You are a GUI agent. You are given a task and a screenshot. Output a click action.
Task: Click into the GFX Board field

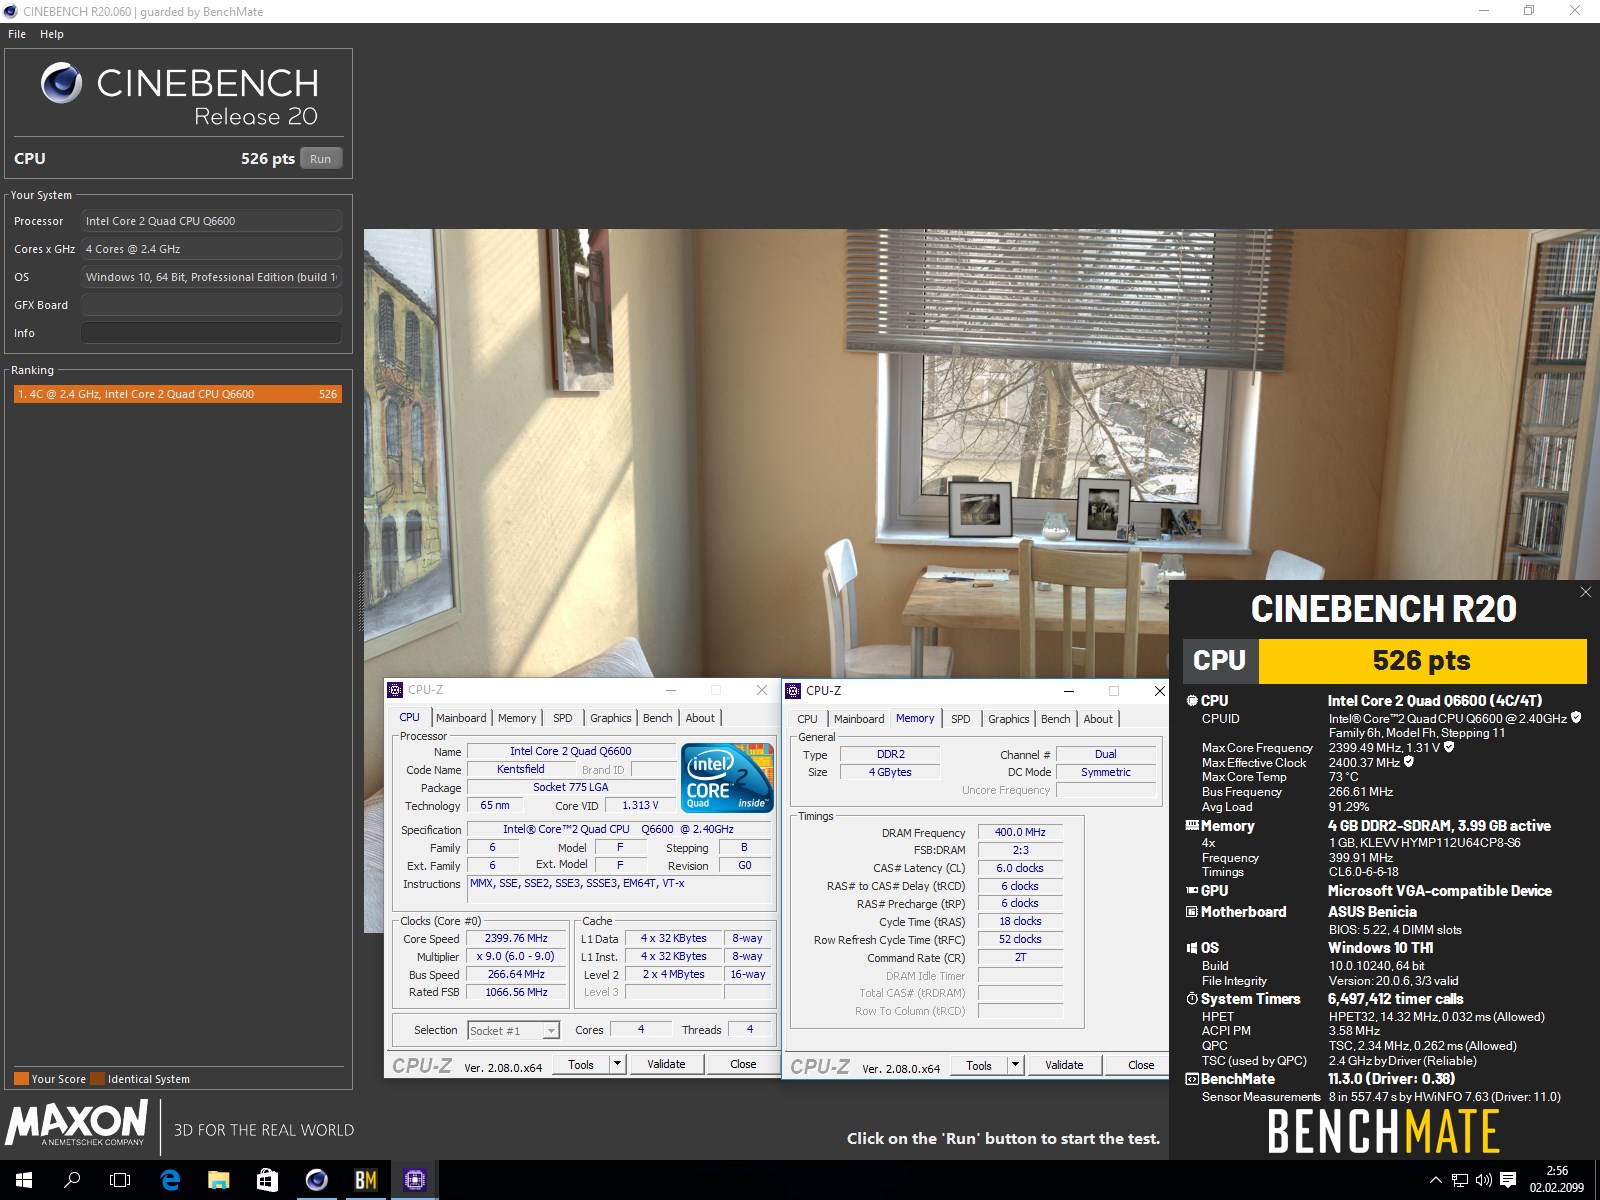tap(211, 305)
